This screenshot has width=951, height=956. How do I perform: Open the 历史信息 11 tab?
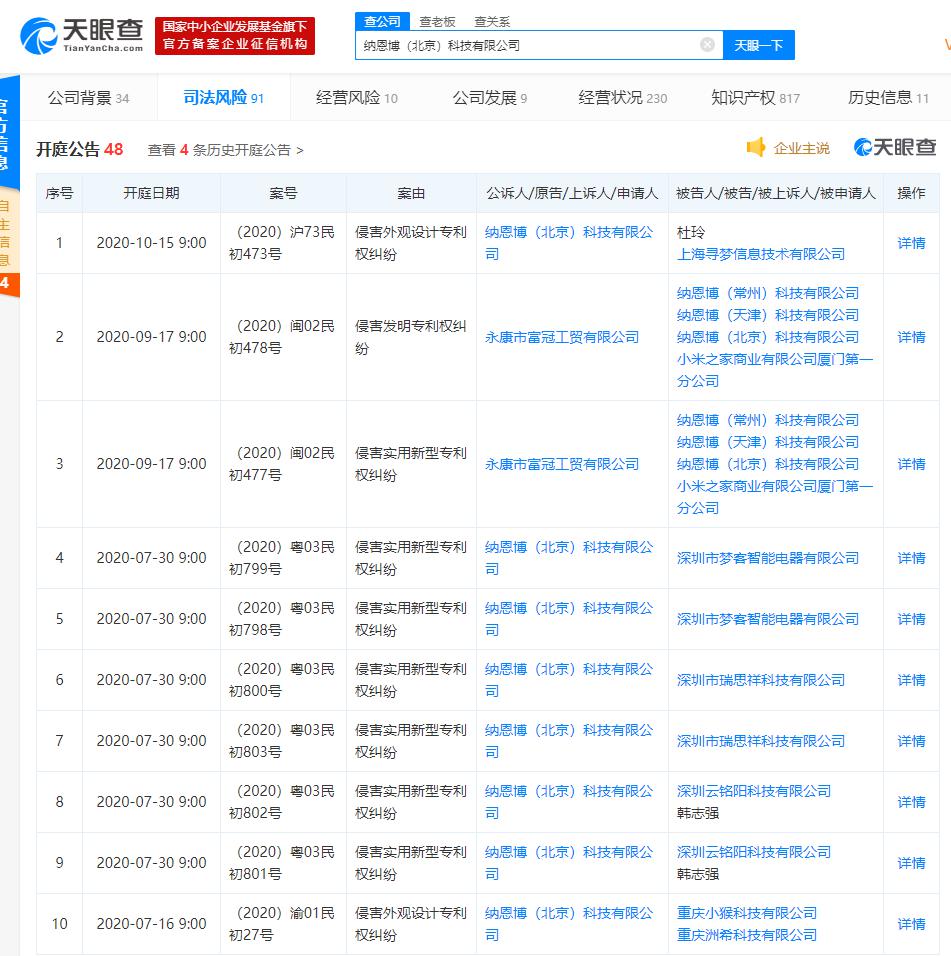(888, 98)
